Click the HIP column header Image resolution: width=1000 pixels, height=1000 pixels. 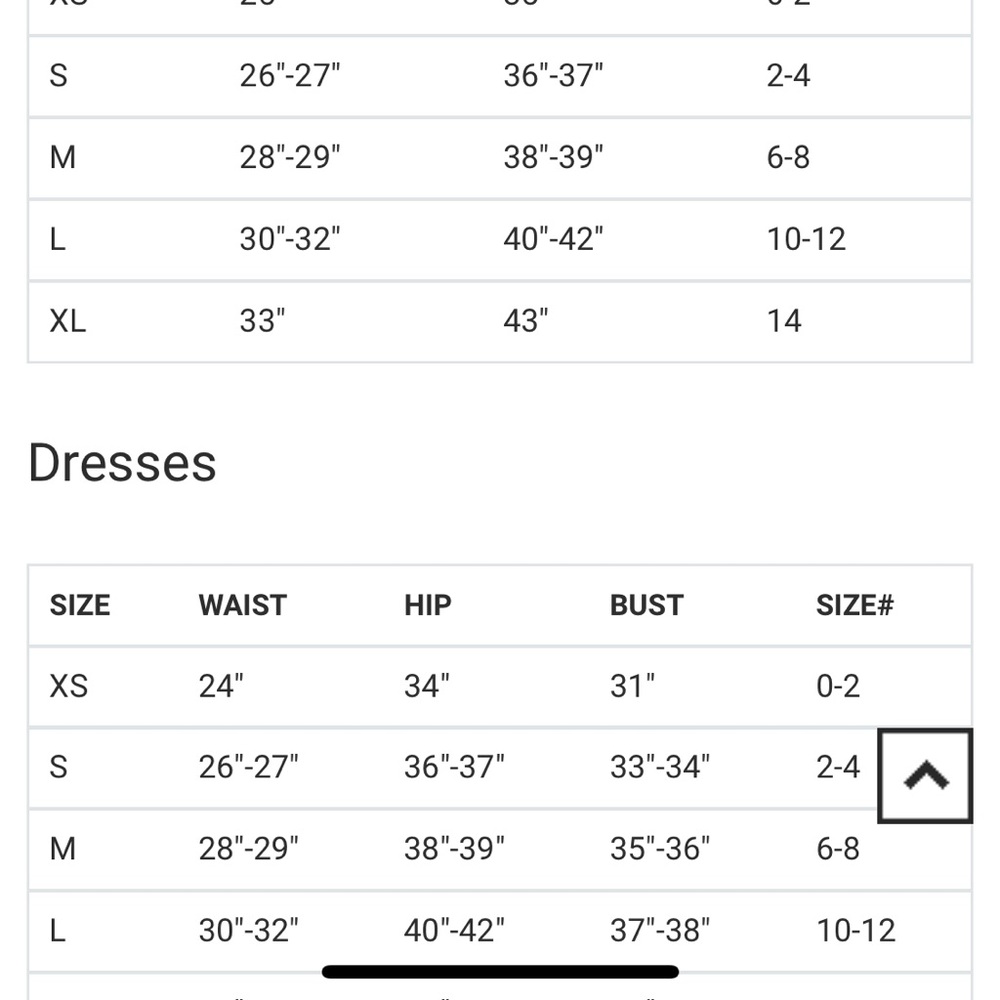click(427, 605)
